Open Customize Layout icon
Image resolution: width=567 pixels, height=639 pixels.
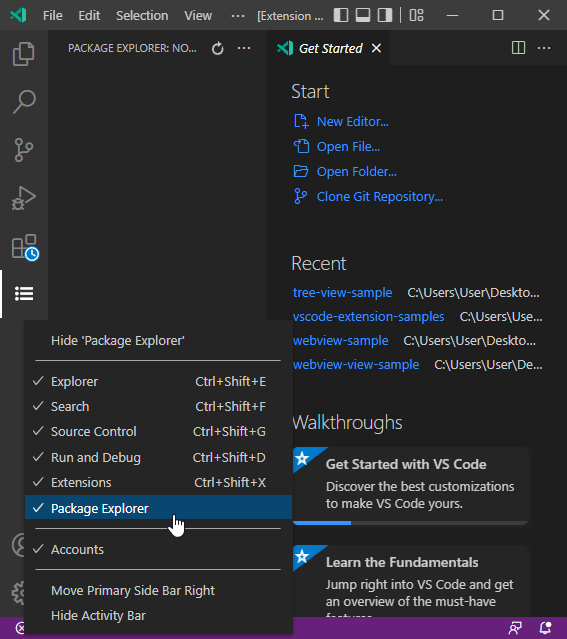pyautogui.click(x=417, y=15)
